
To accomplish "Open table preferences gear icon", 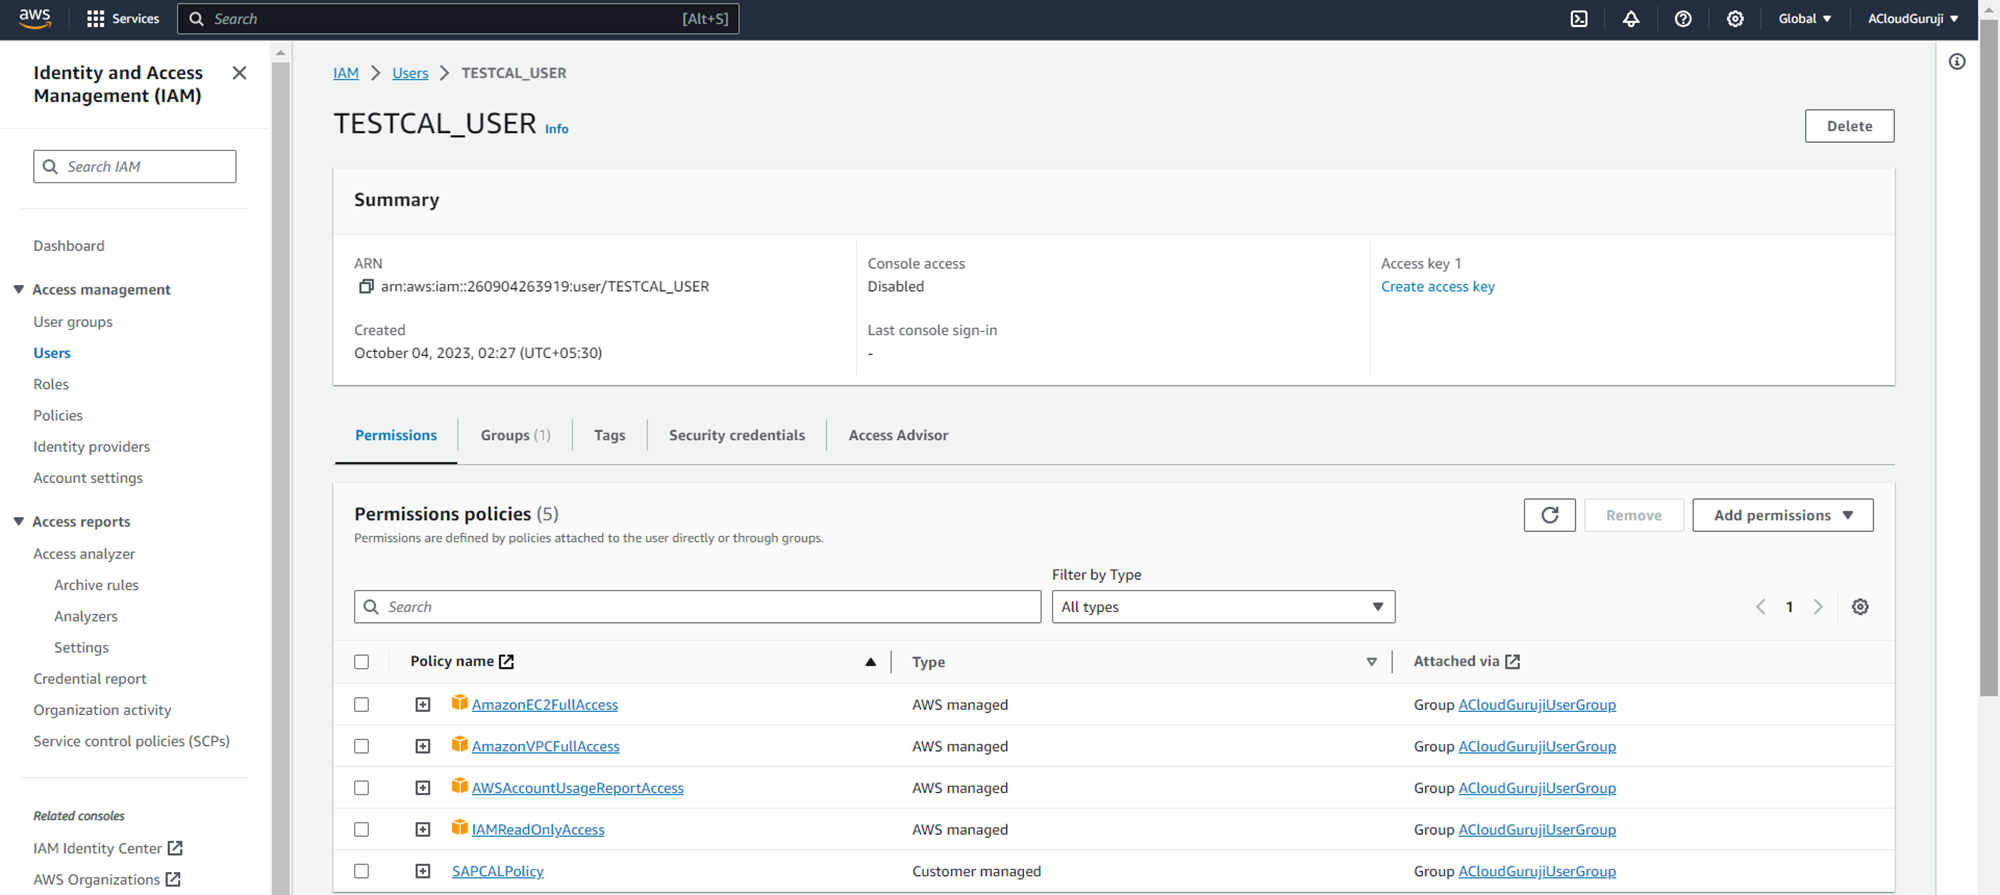I will 1860,607.
